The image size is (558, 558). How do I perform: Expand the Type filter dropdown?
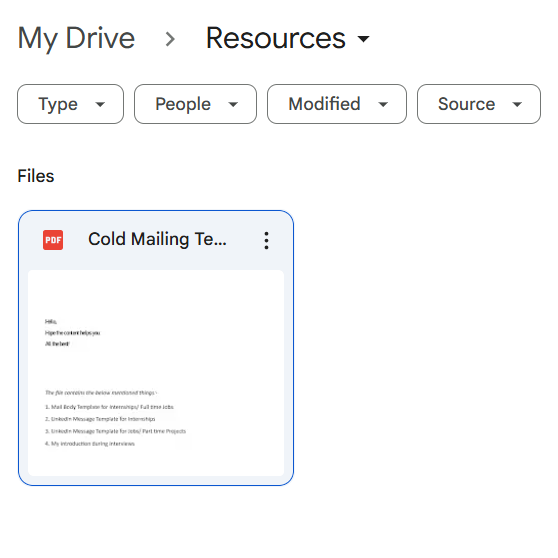pyautogui.click(x=70, y=104)
